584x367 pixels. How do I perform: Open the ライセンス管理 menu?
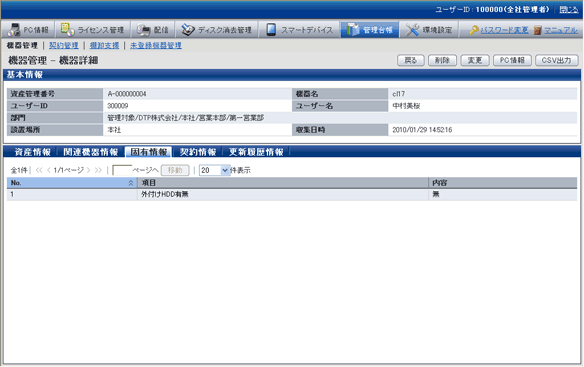[x=93, y=30]
